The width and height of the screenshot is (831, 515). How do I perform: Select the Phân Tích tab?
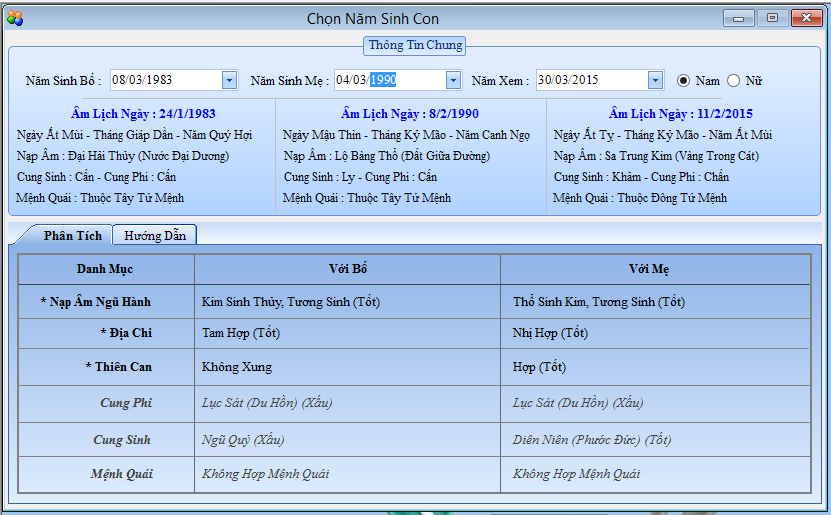(72, 236)
